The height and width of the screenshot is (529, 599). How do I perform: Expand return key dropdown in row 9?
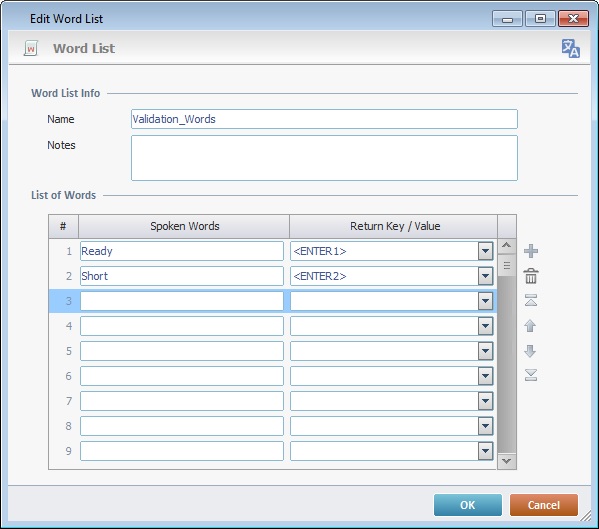[x=485, y=451]
